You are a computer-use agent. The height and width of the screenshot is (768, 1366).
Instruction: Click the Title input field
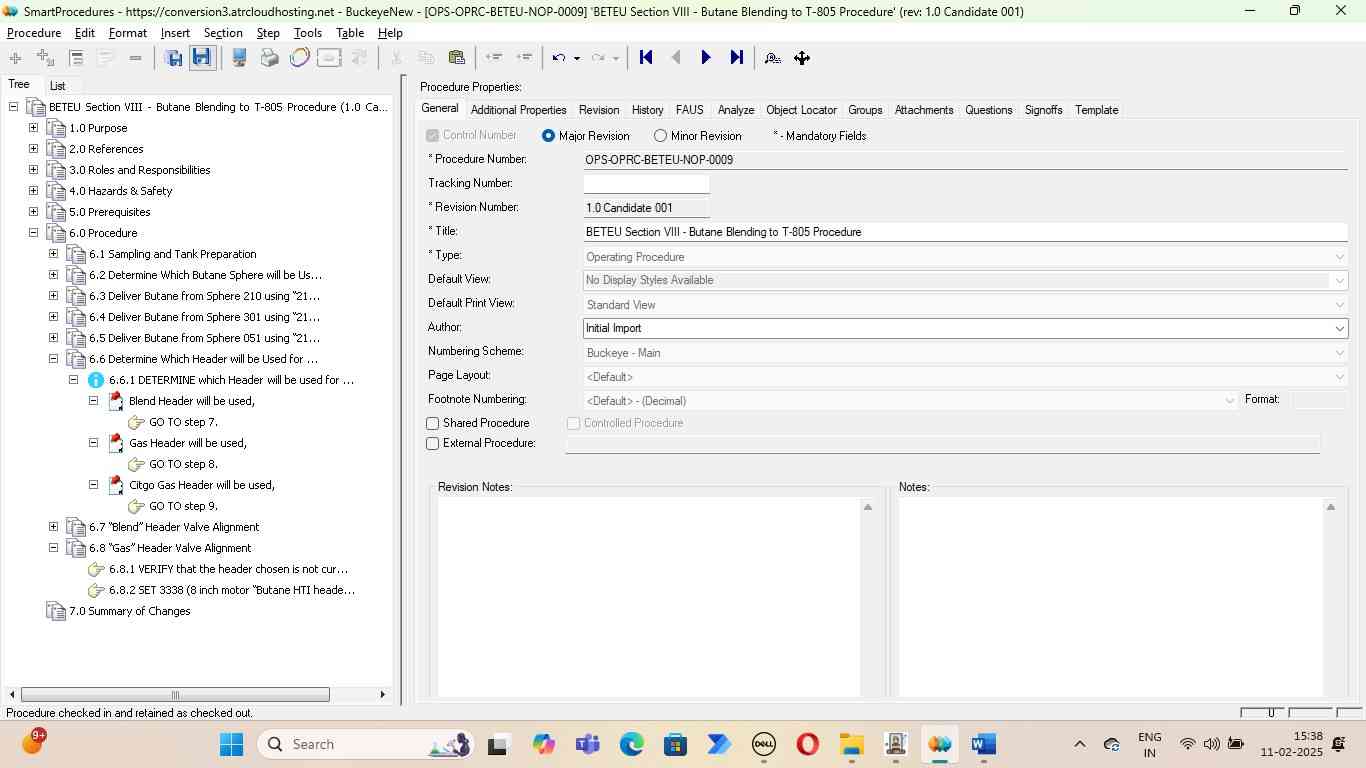click(966, 232)
